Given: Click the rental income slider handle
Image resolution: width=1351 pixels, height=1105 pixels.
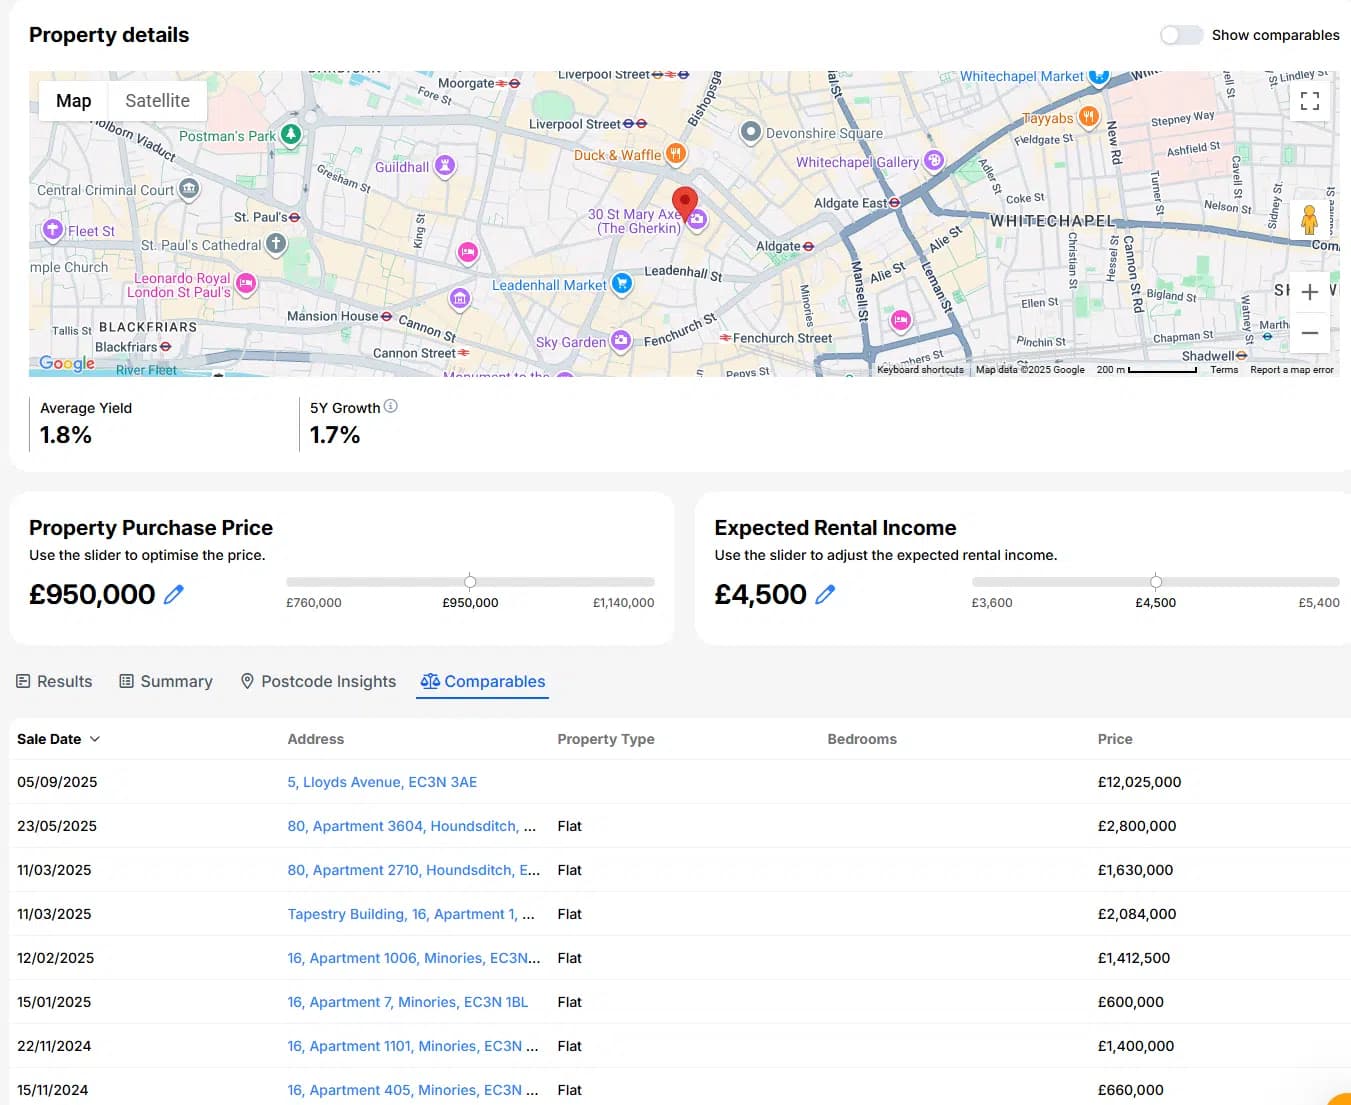Looking at the screenshot, I should [x=1156, y=581].
